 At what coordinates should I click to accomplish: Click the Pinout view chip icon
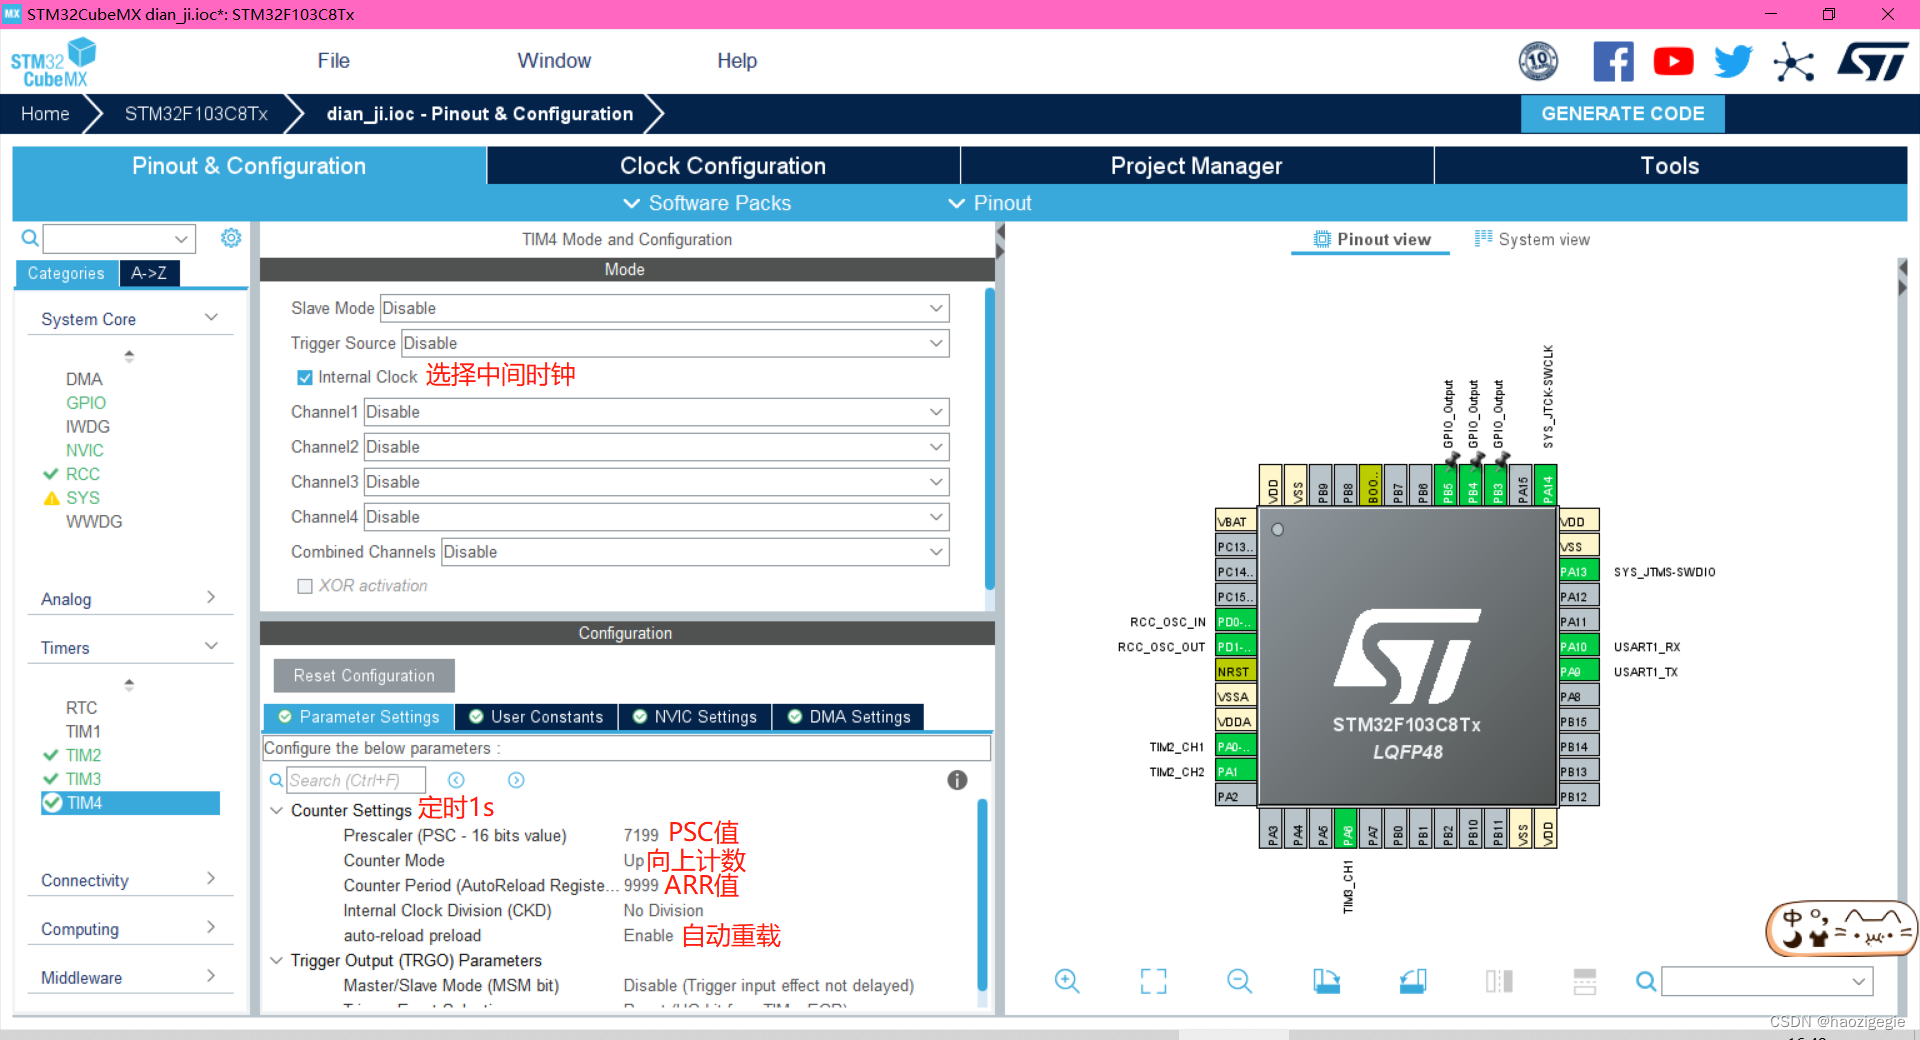point(1322,239)
